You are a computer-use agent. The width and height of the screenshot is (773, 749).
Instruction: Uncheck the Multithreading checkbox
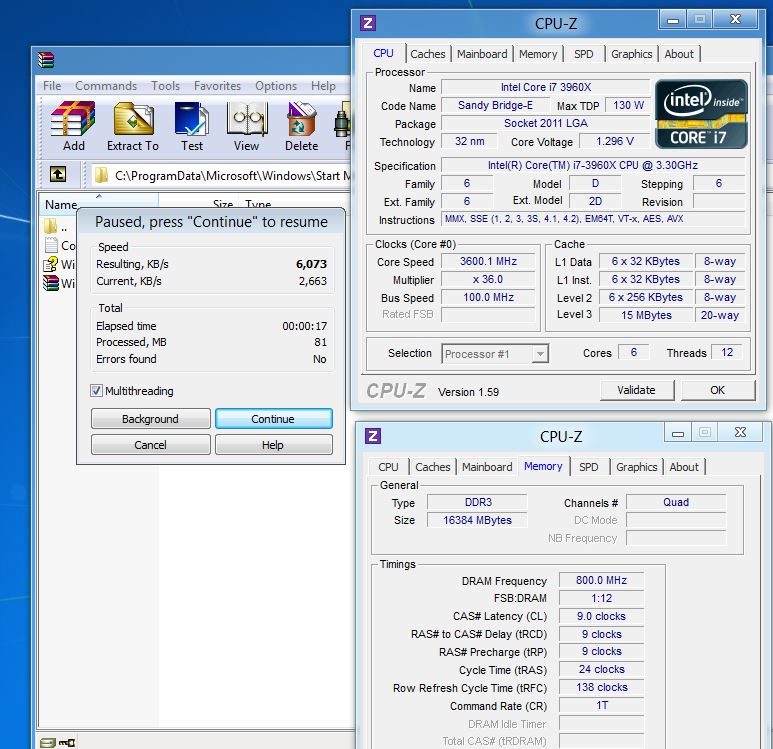[97, 390]
